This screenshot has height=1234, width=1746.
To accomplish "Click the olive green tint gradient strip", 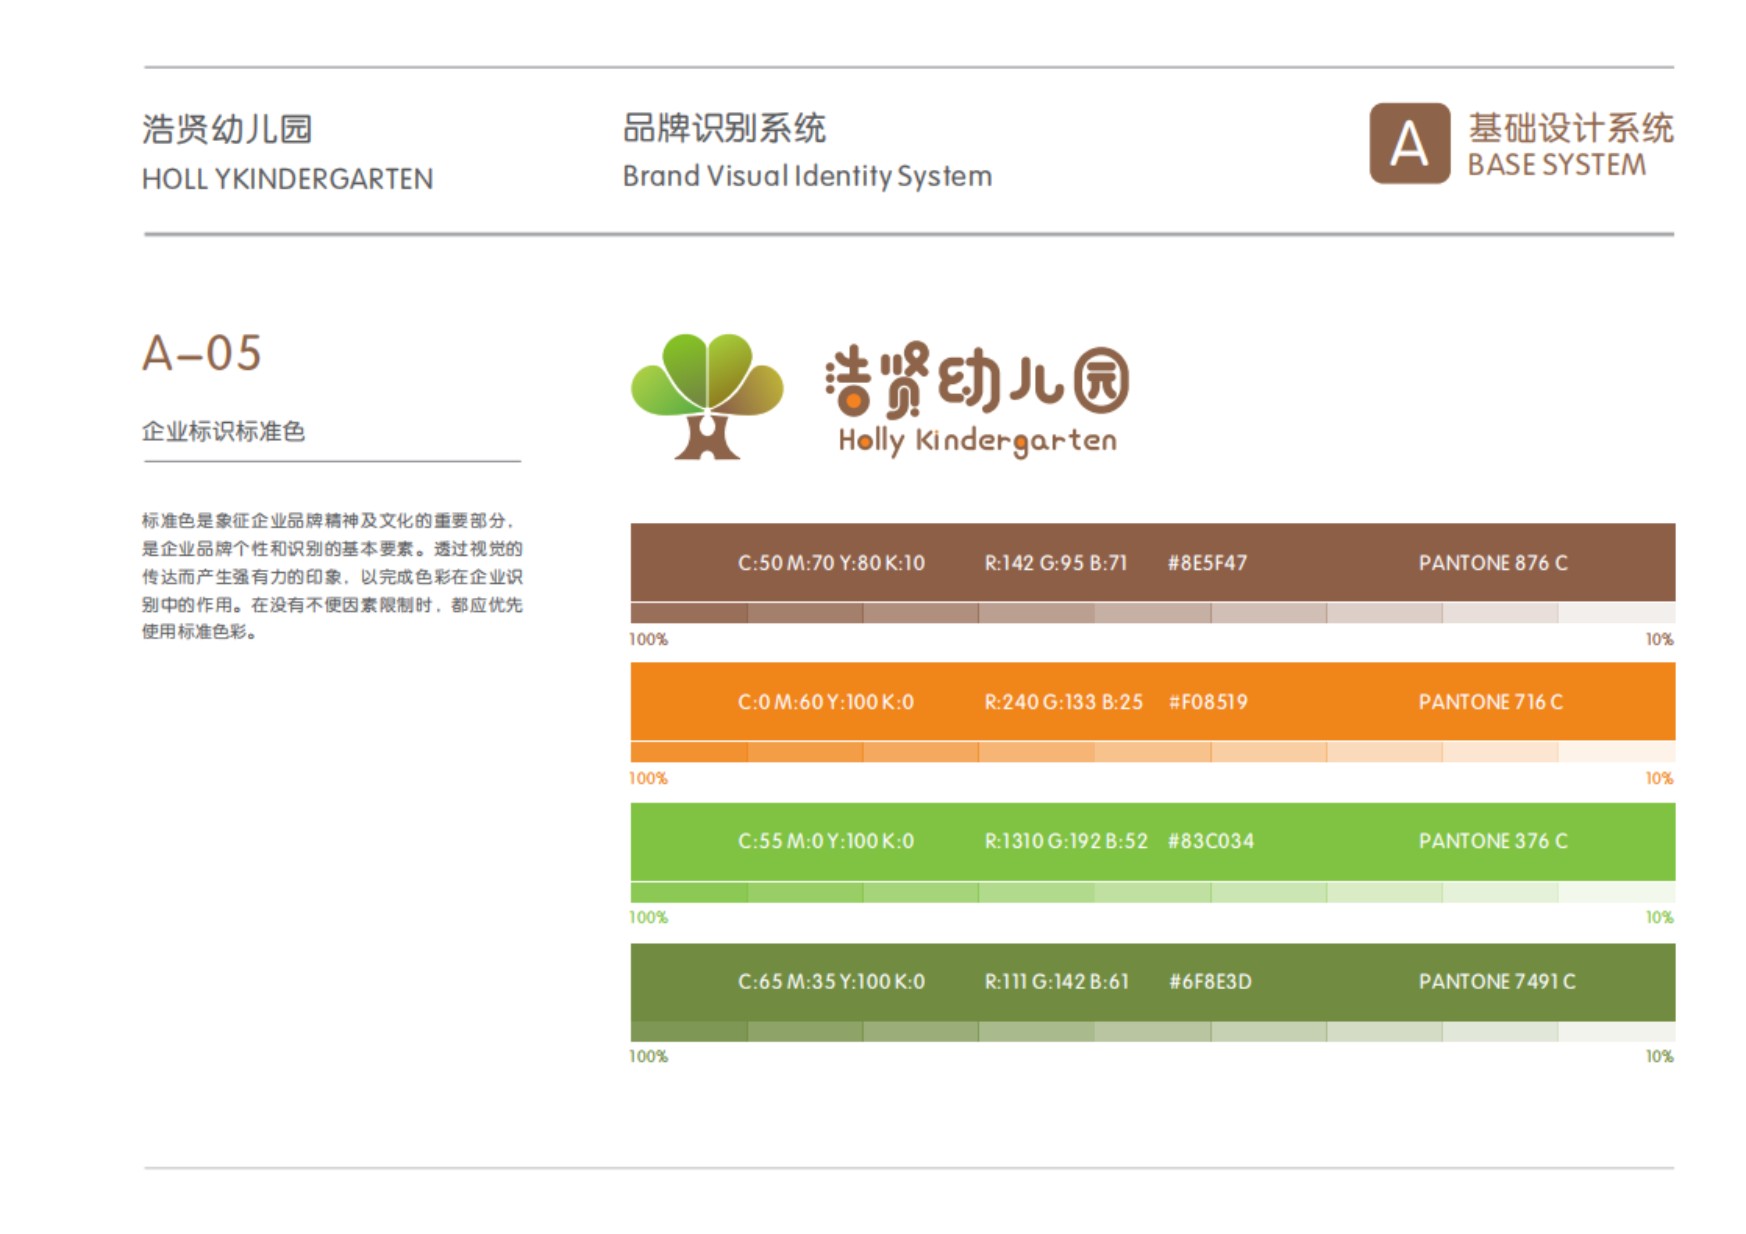I will point(1152,1031).
